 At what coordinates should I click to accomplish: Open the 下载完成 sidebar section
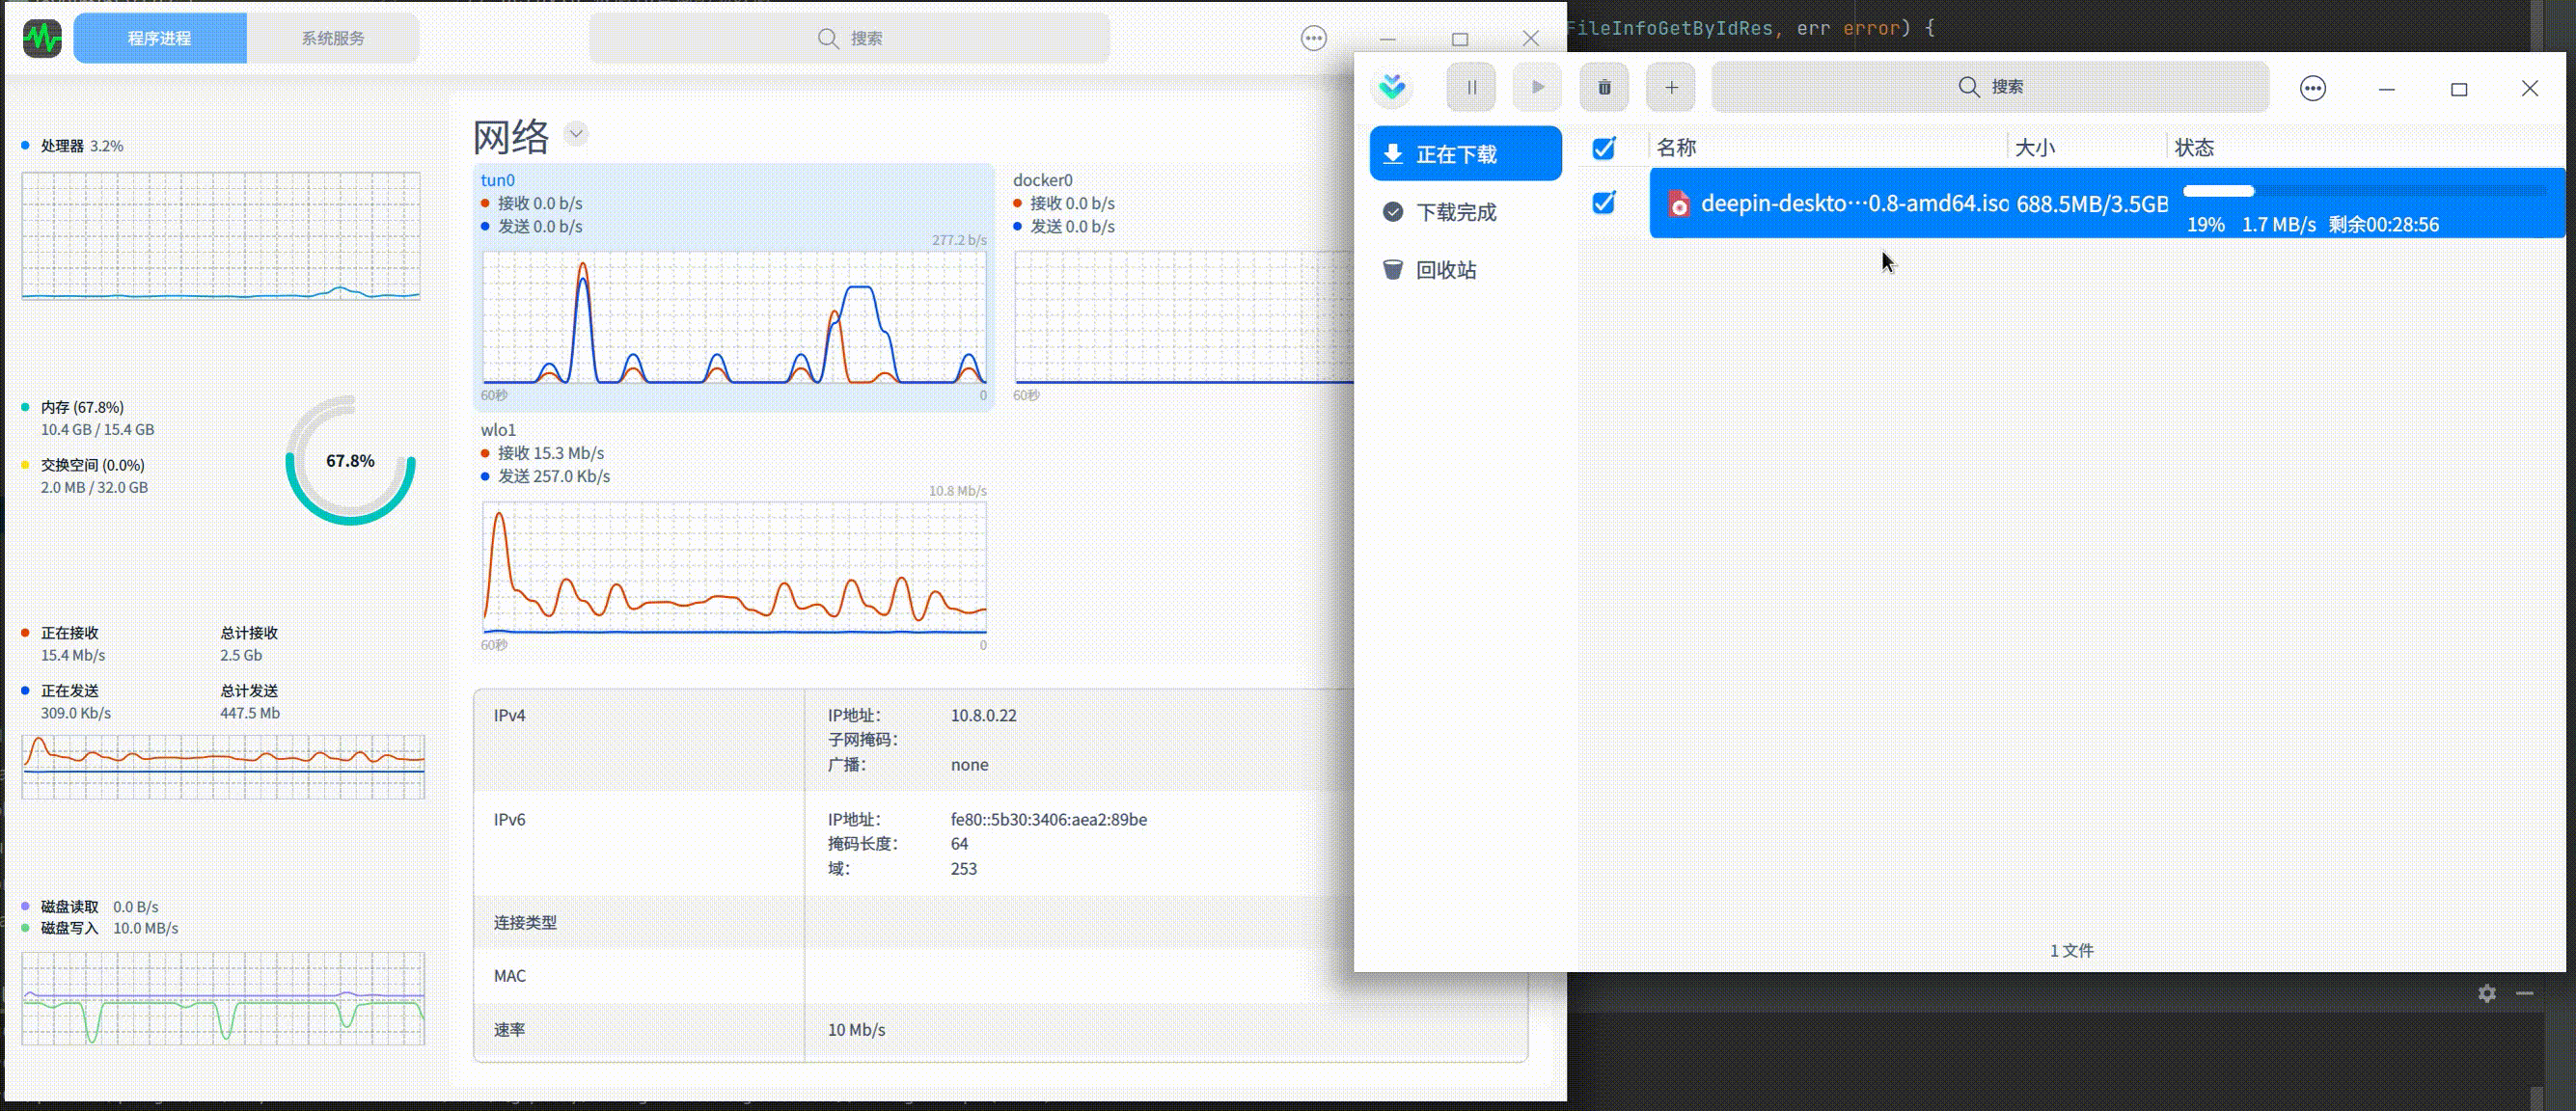coord(1455,212)
